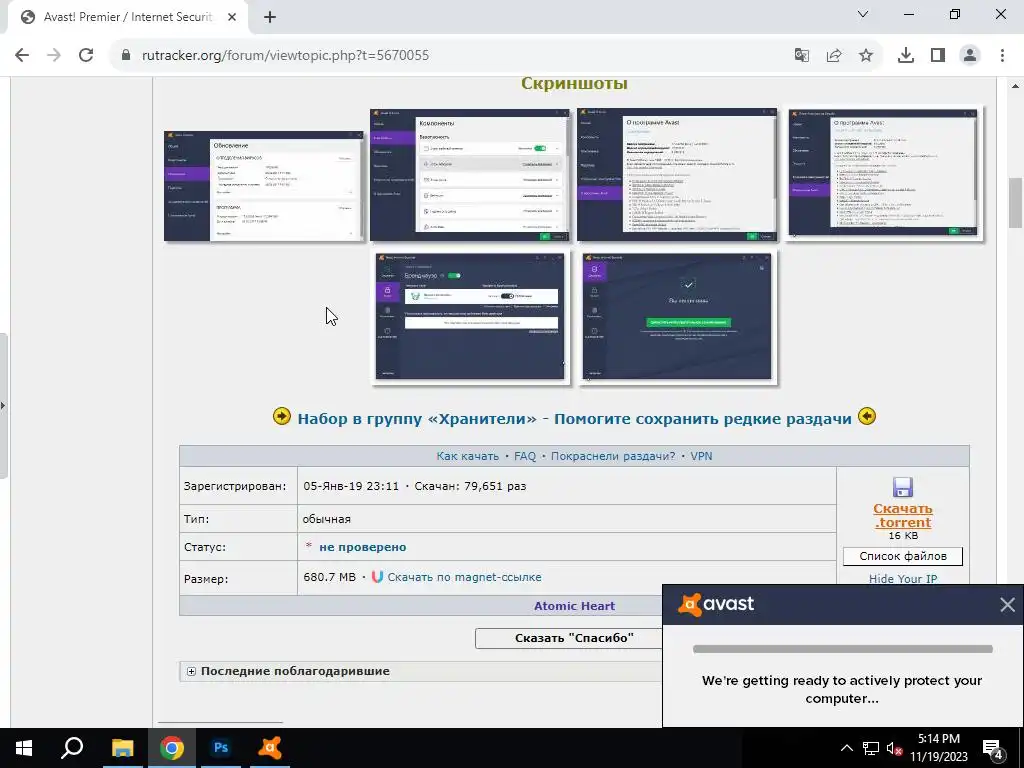Open the third screenshot О программе Avast
Image resolution: width=1024 pixels, height=768 pixels.
click(x=677, y=175)
